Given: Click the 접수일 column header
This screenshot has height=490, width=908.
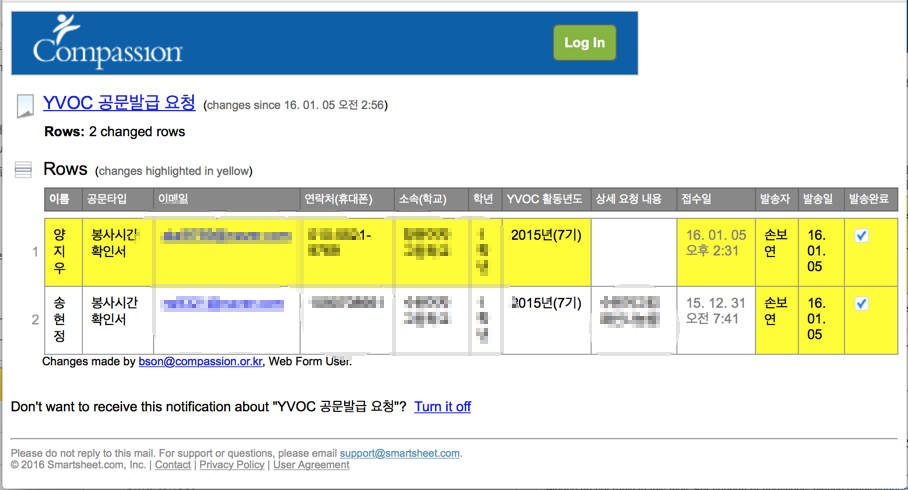Looking at the screenshot, I should (716, 199).
